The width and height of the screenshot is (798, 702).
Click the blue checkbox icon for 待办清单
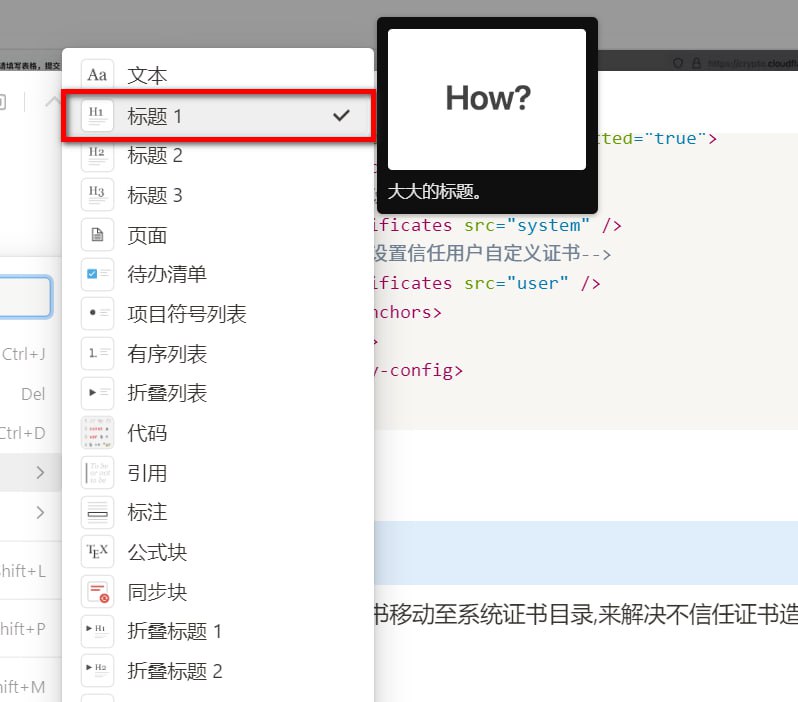[97, 274]
